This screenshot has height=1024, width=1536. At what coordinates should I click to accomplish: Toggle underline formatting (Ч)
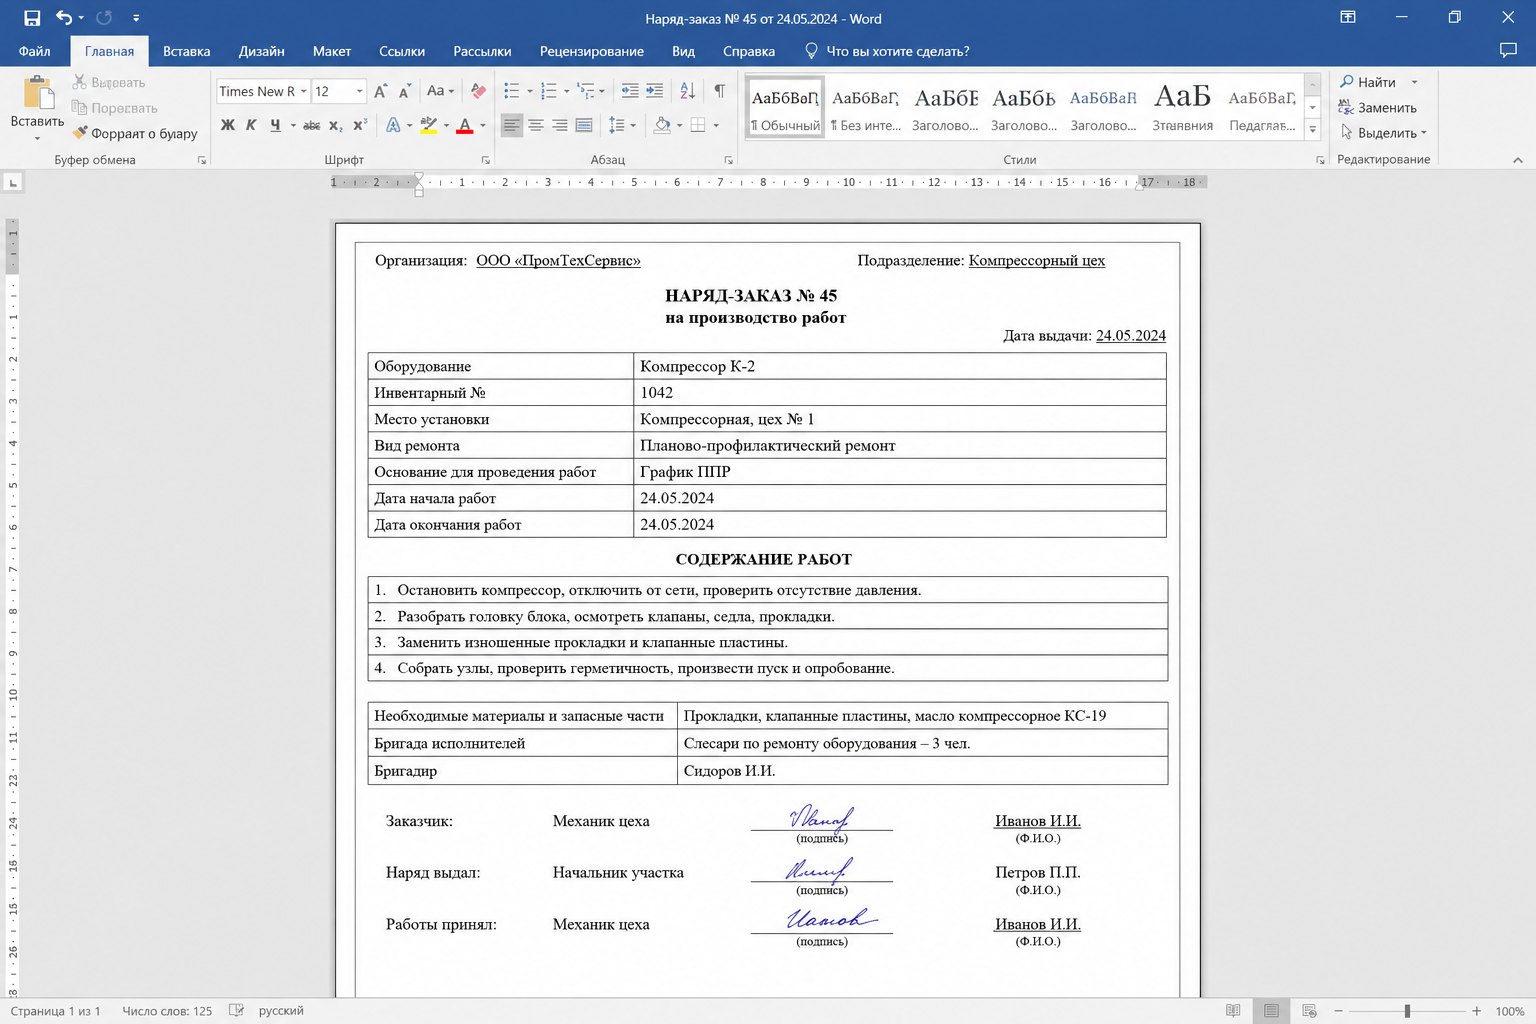275,125
